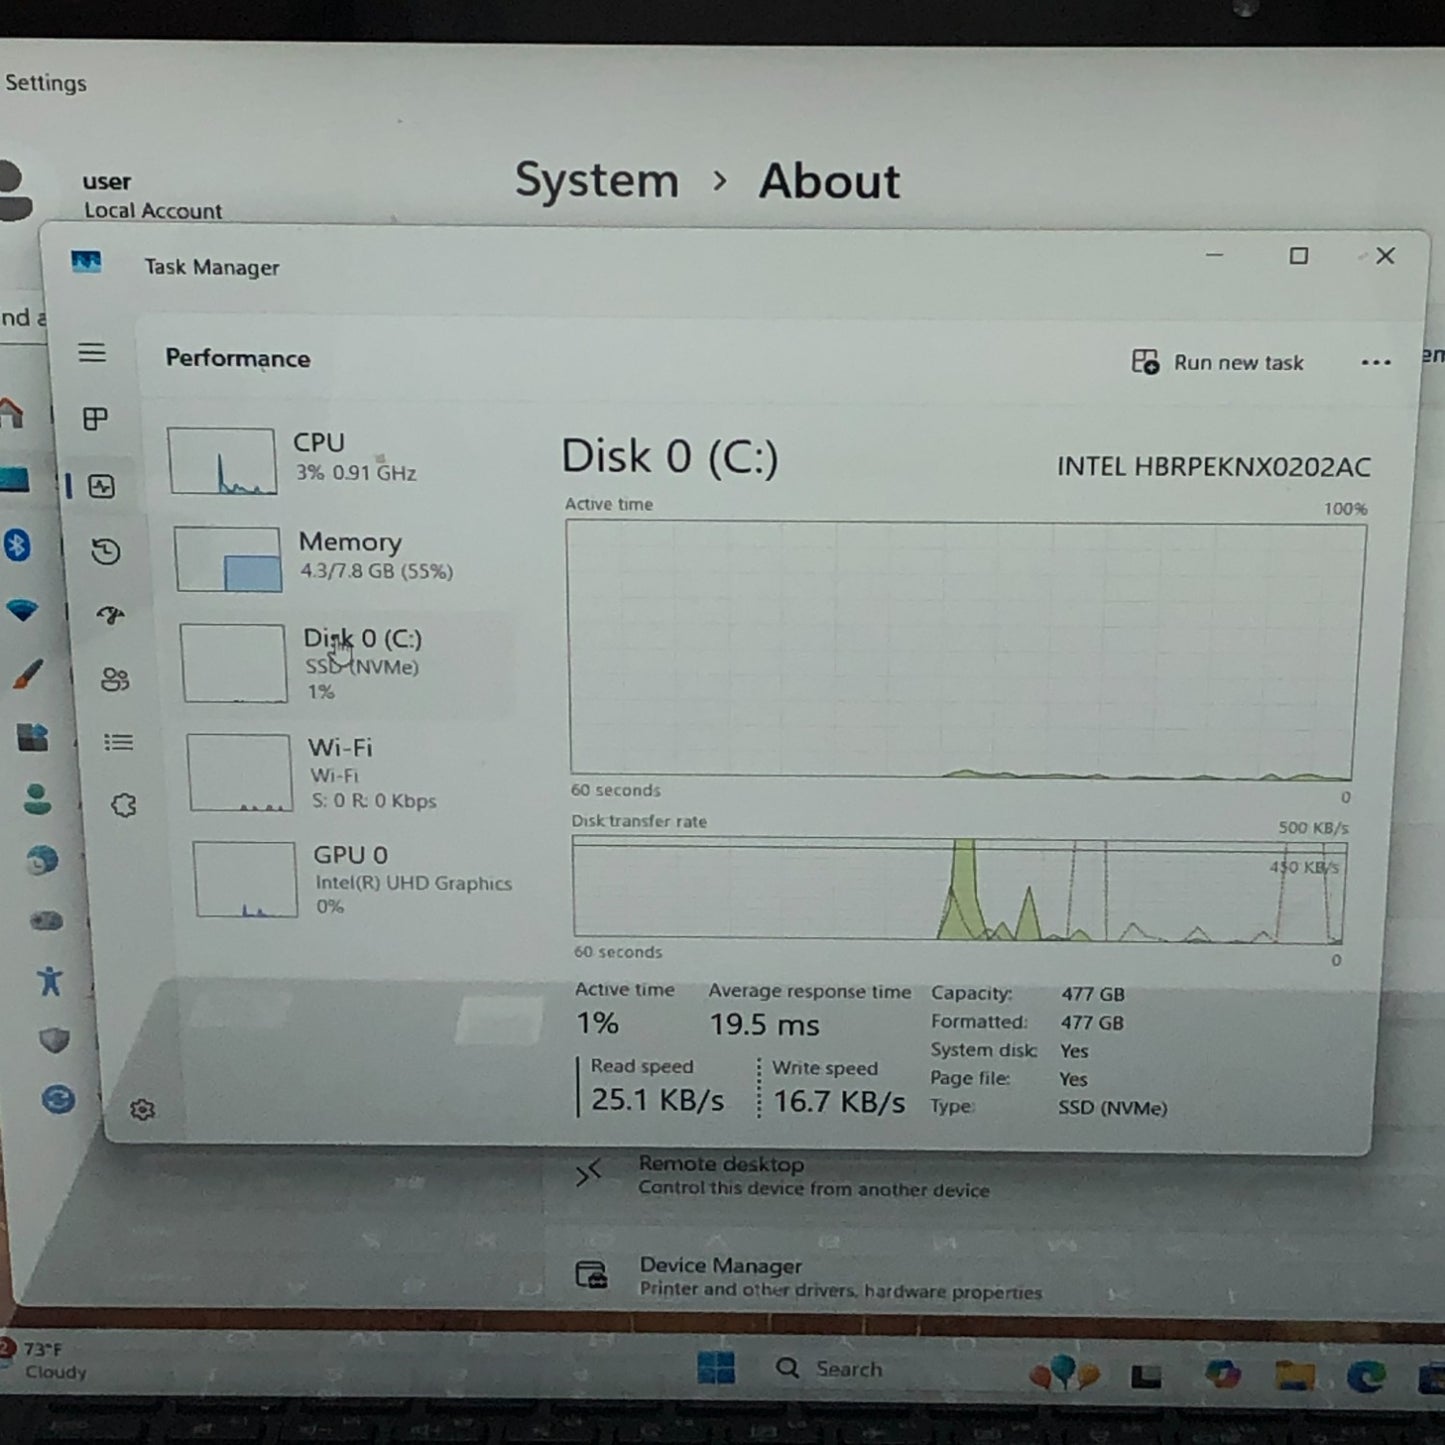Open Task Manager navigation hamburger menu
The width and height of the screenshot is (1445, 1445).
click(x=92, y=352)
